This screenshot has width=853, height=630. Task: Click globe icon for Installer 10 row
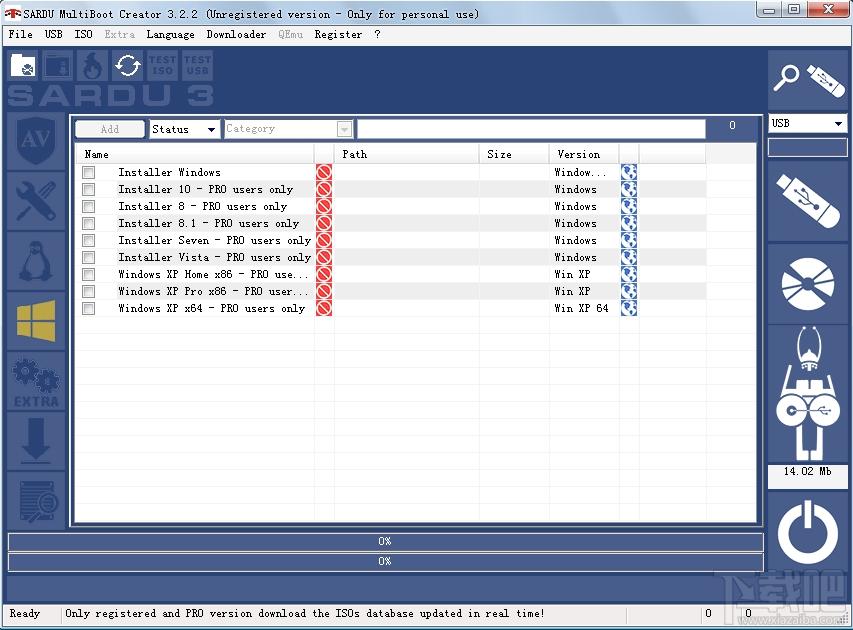(x=629, y=189)
